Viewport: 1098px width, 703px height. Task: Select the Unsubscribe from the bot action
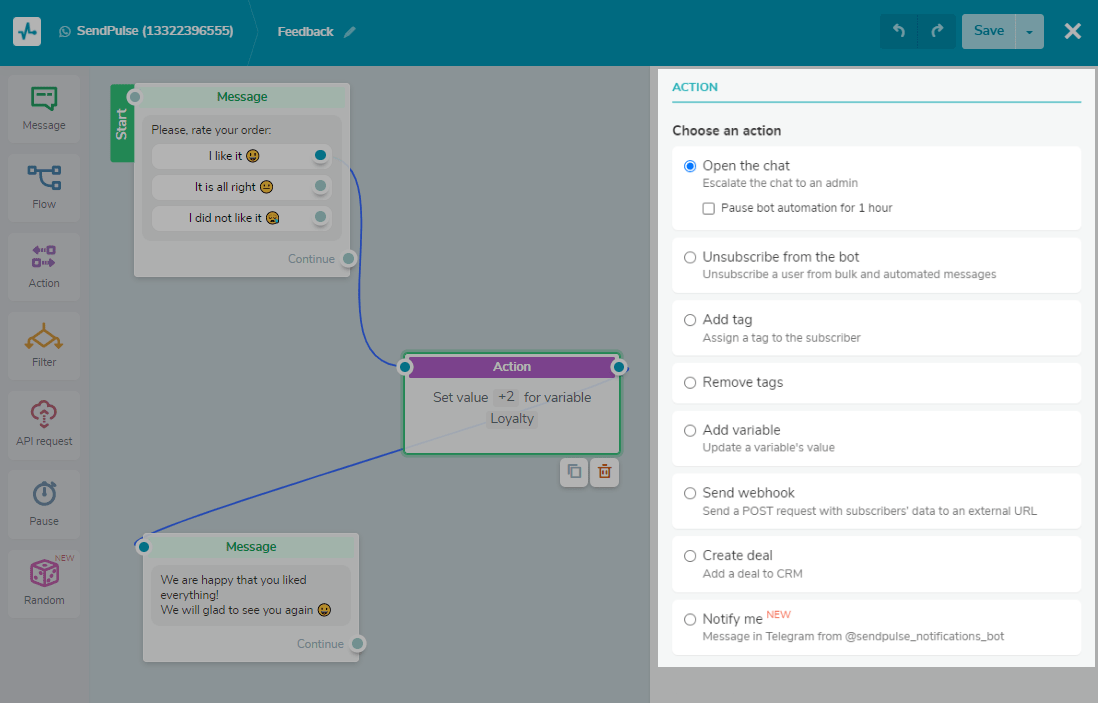point(691,257)
